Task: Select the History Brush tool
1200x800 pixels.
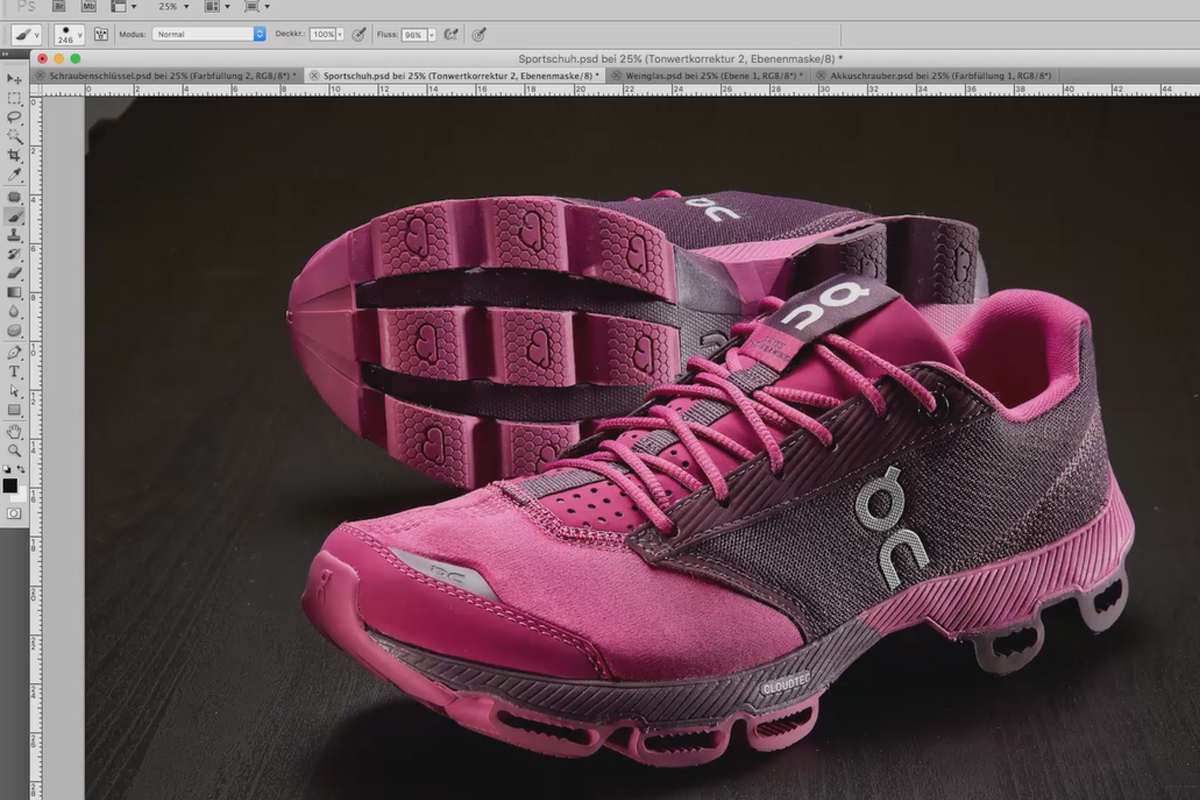Action: [14, 254]
